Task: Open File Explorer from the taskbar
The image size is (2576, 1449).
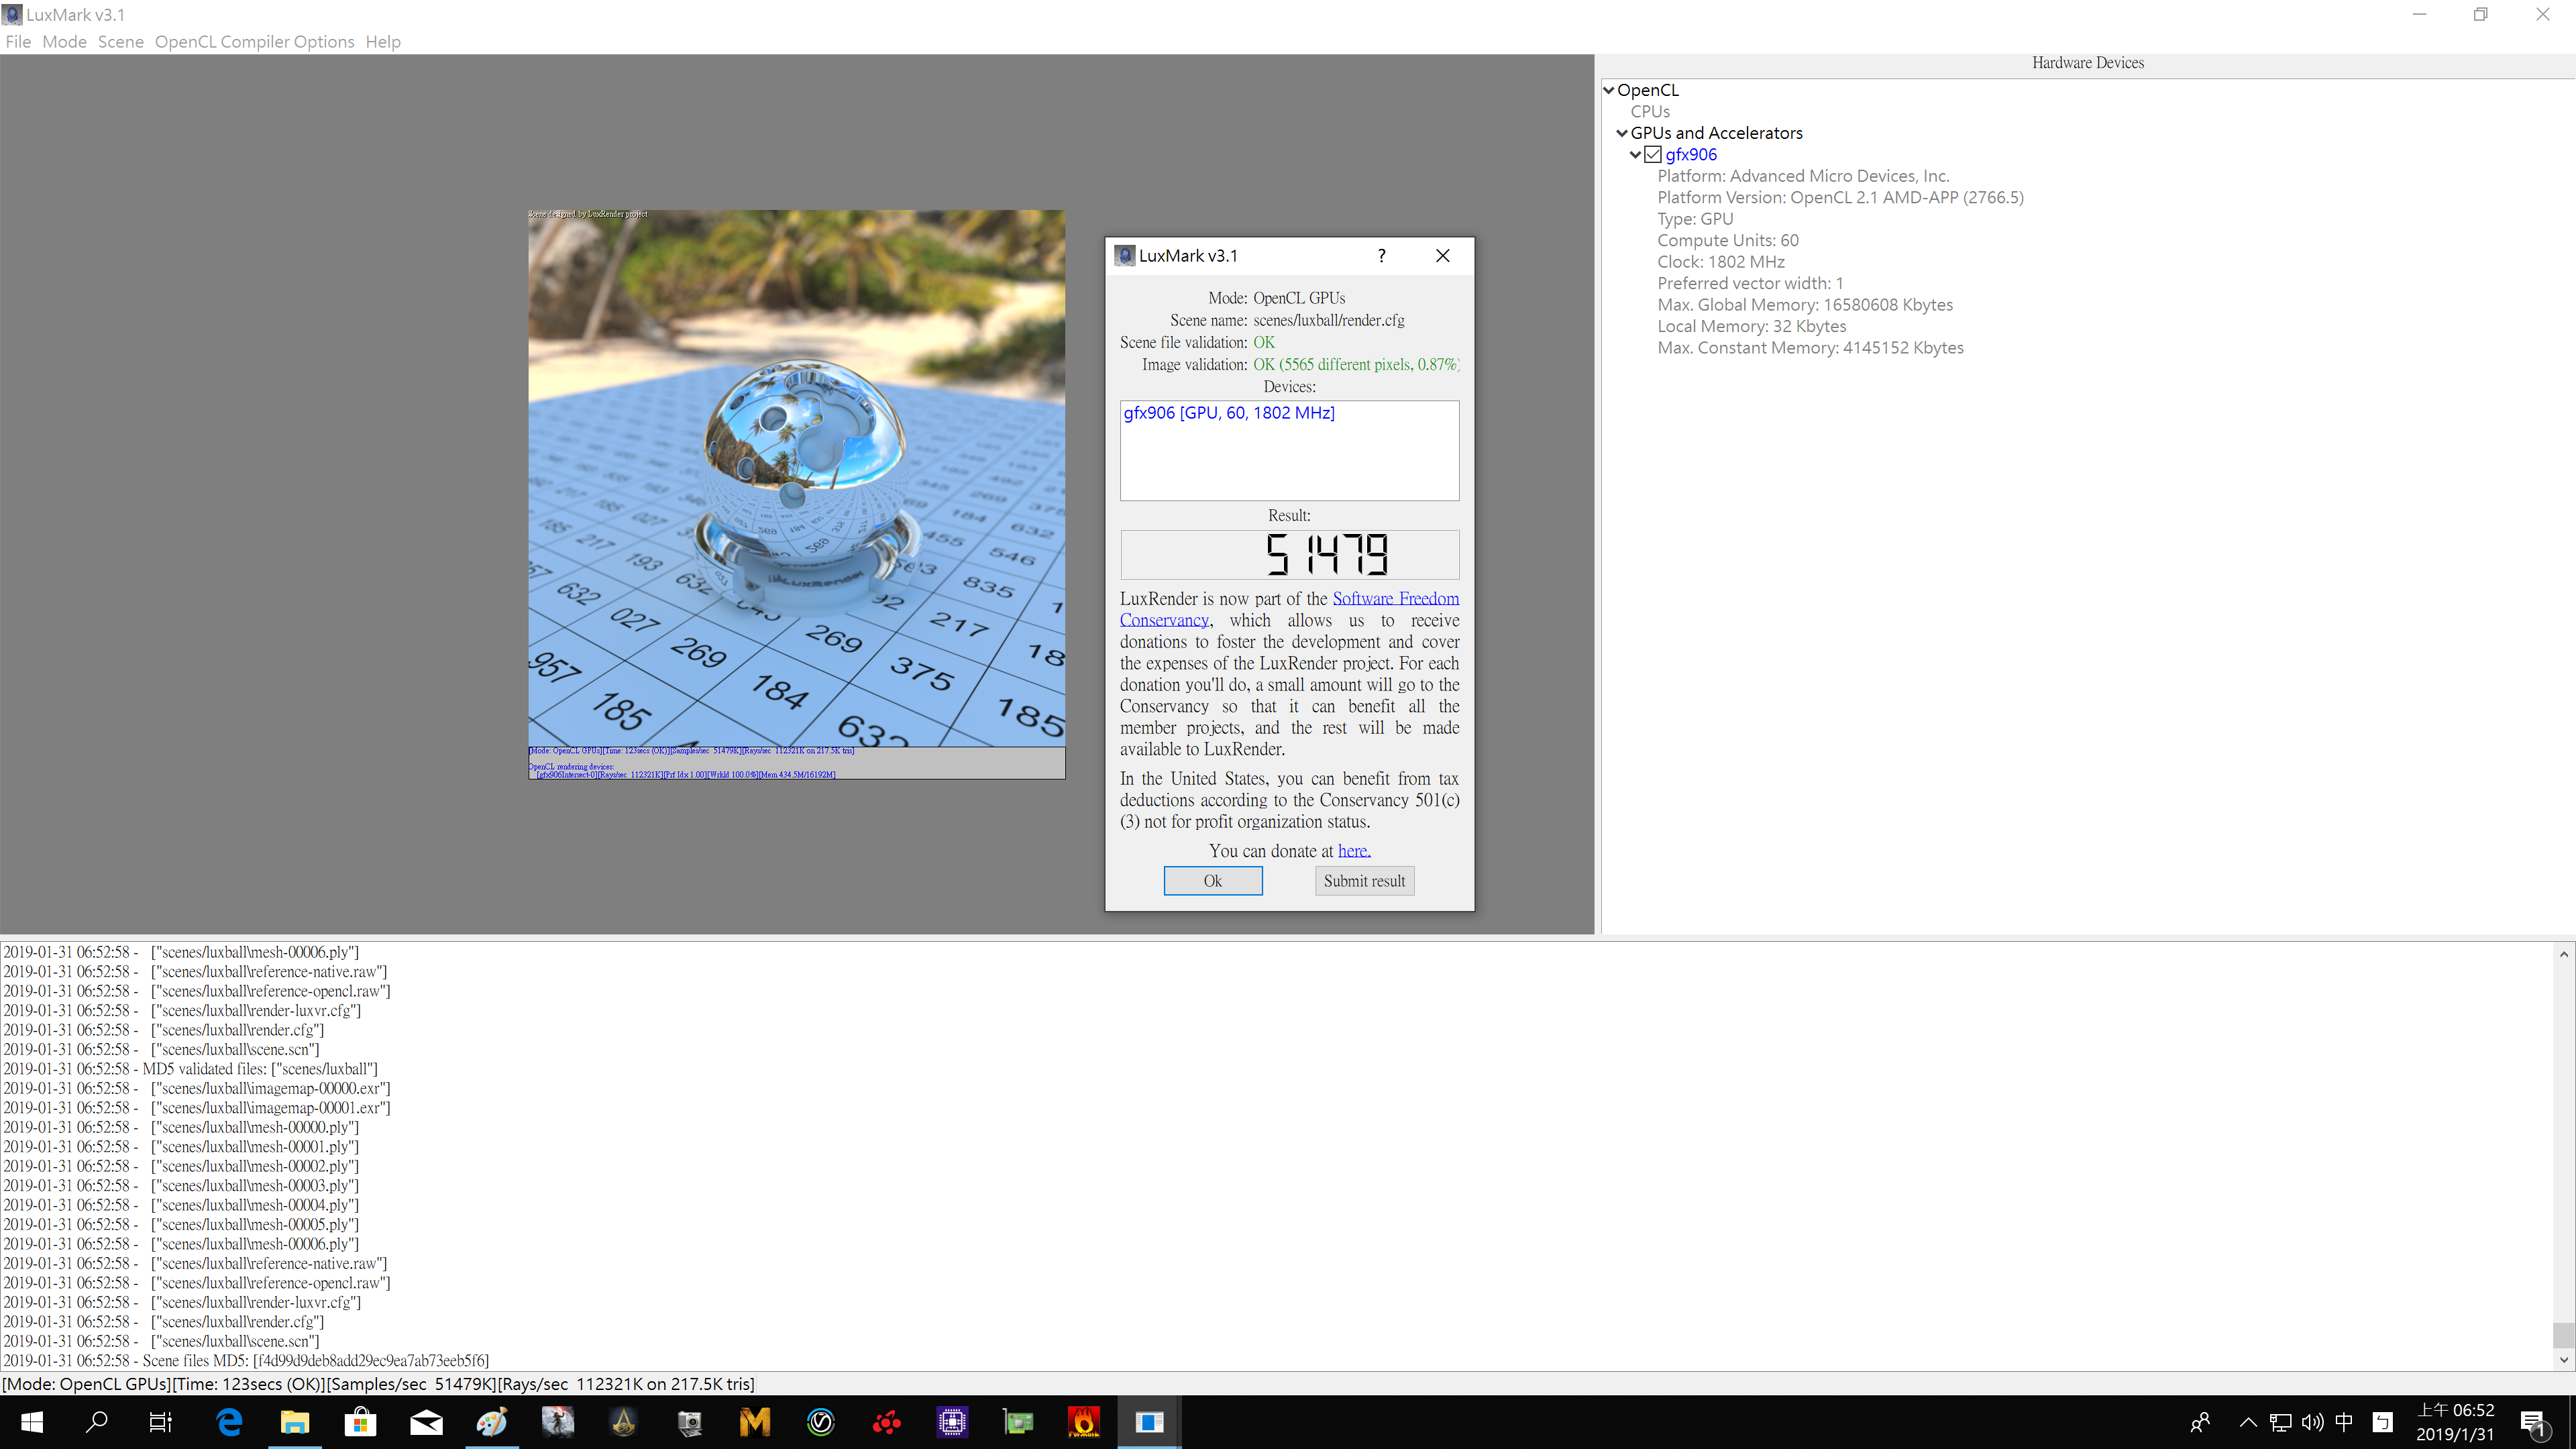Action: tap(294, 1422)
